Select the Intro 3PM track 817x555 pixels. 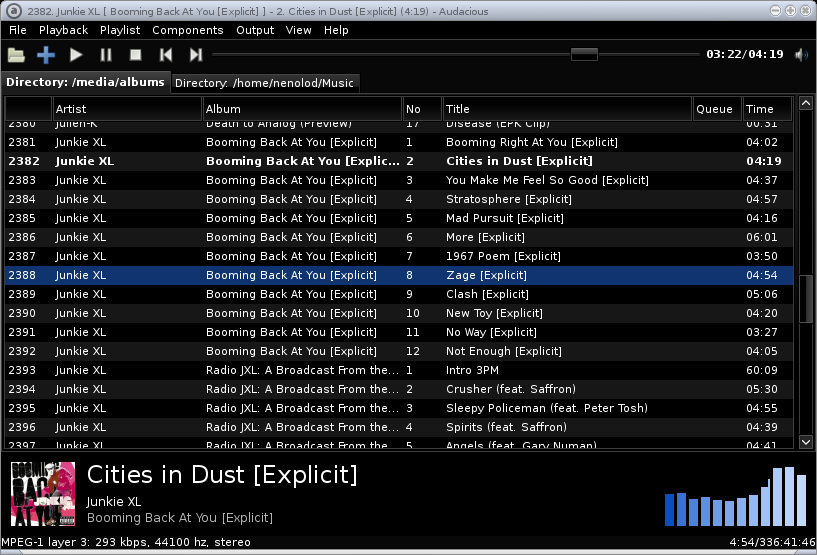(399, 371)
